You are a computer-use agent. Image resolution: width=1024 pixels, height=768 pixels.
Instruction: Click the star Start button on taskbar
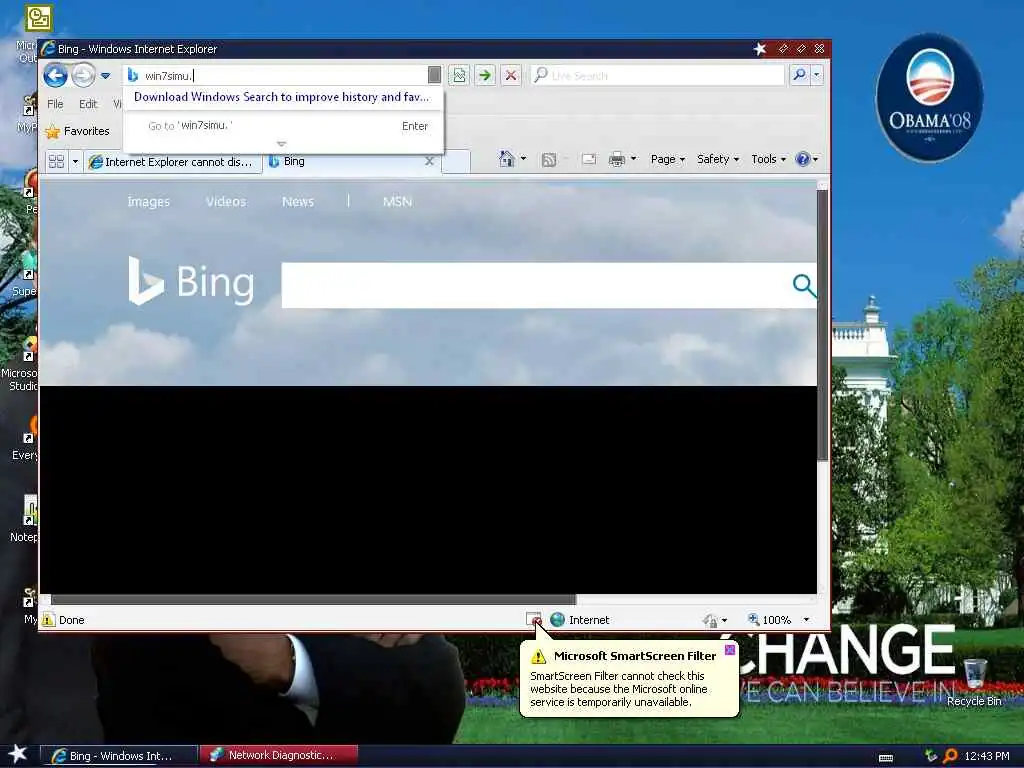click(18, 754)
